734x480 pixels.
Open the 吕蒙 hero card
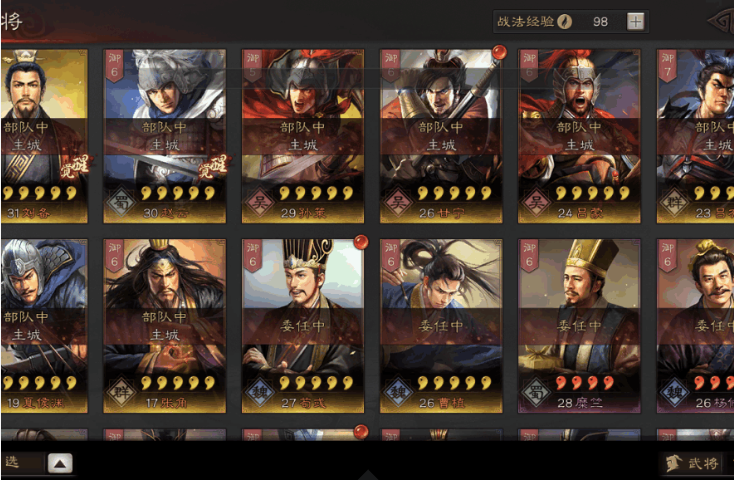[x=579, y=136]
